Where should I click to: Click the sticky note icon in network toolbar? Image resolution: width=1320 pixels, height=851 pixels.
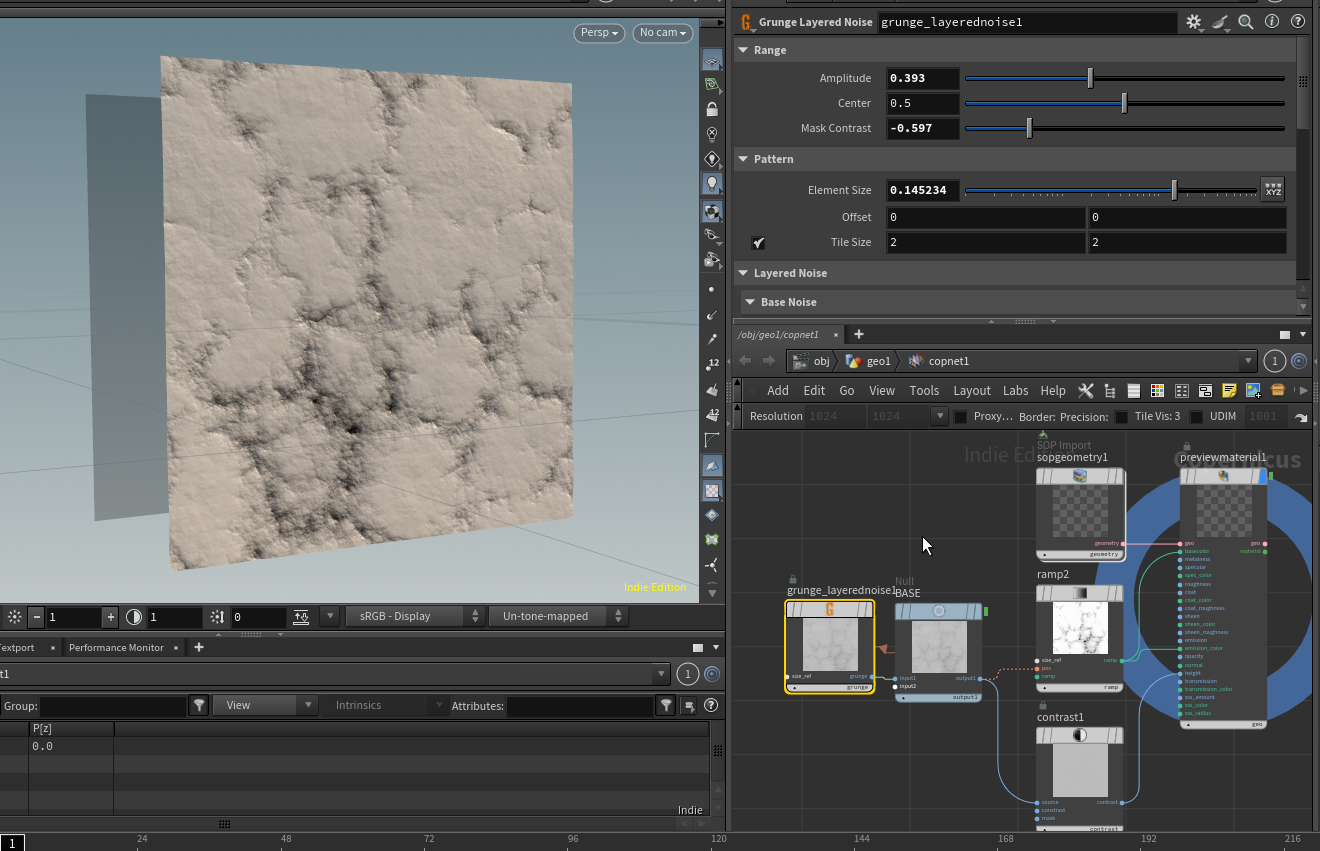click(x=1229, y=390)
